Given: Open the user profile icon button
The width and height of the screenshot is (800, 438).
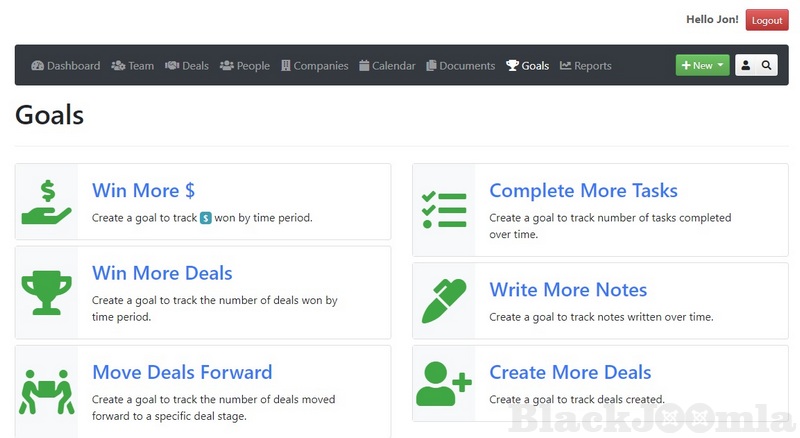Looking at the screenshot, I should coord(746,66).
